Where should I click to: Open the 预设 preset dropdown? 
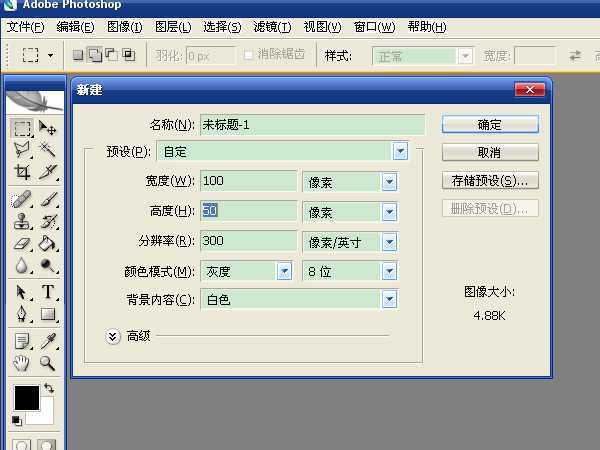point(400,151)
